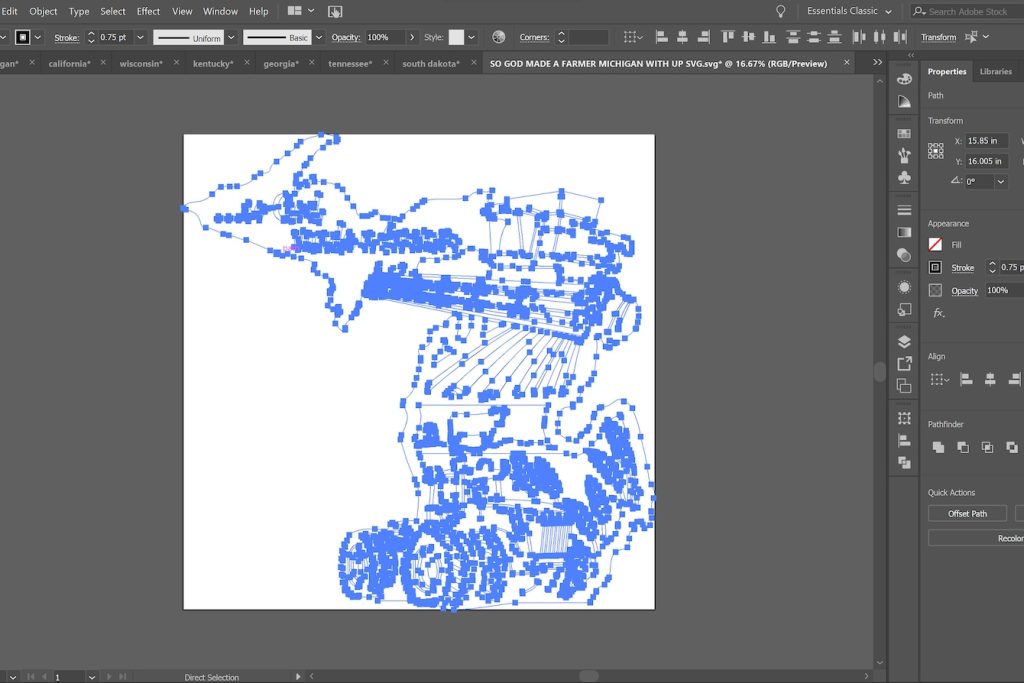Expand the Uniform stroke profile dropdown
Viewport: 1024px width, 683px height.
click(x=231, y=37)
